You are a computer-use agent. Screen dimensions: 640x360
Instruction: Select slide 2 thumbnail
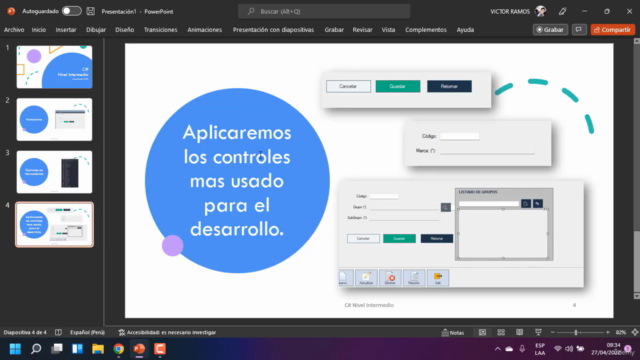(x=54, y=119)
